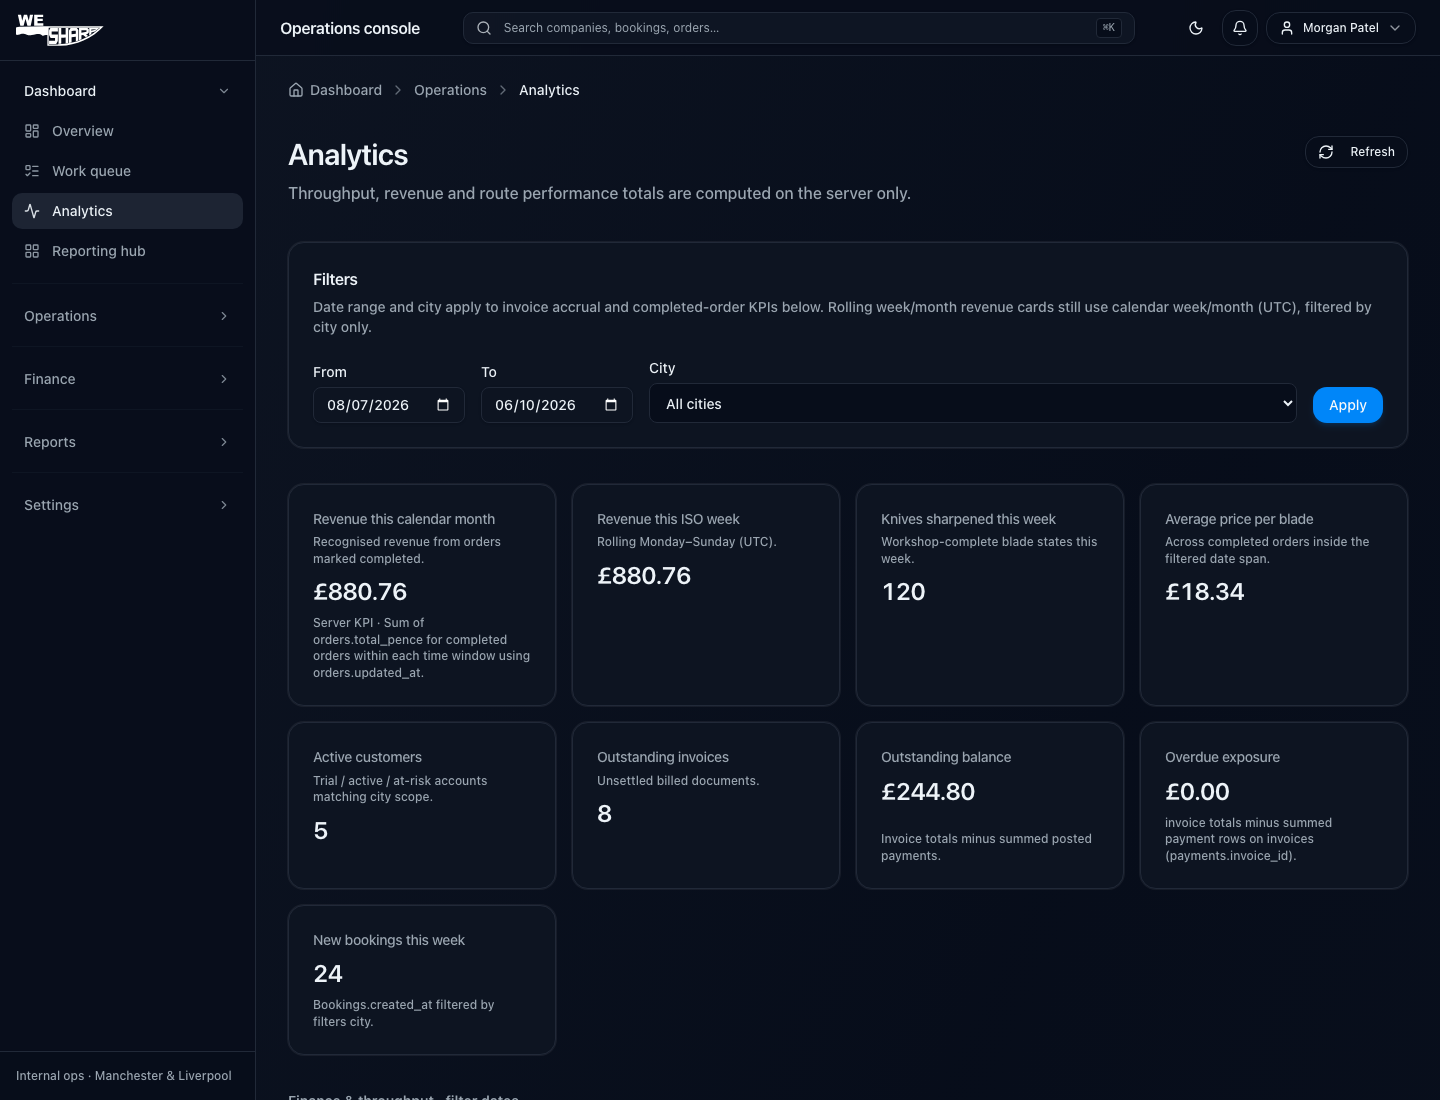Screen dimensions: 1440x1100
Task: Click the From date field 08/07/2026
Action: pyautogui.click(x=389, y=405)
